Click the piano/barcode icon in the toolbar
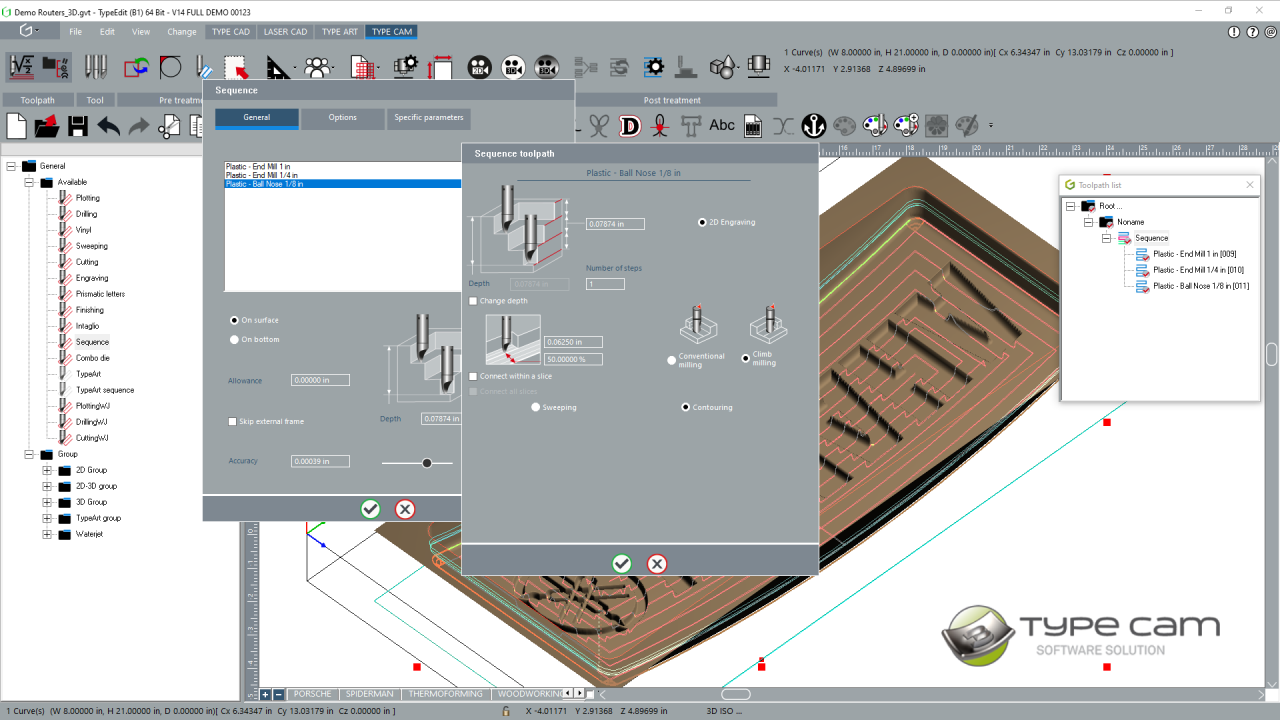The width and height of the screenshot is (1280, 720). click(753, 125)
